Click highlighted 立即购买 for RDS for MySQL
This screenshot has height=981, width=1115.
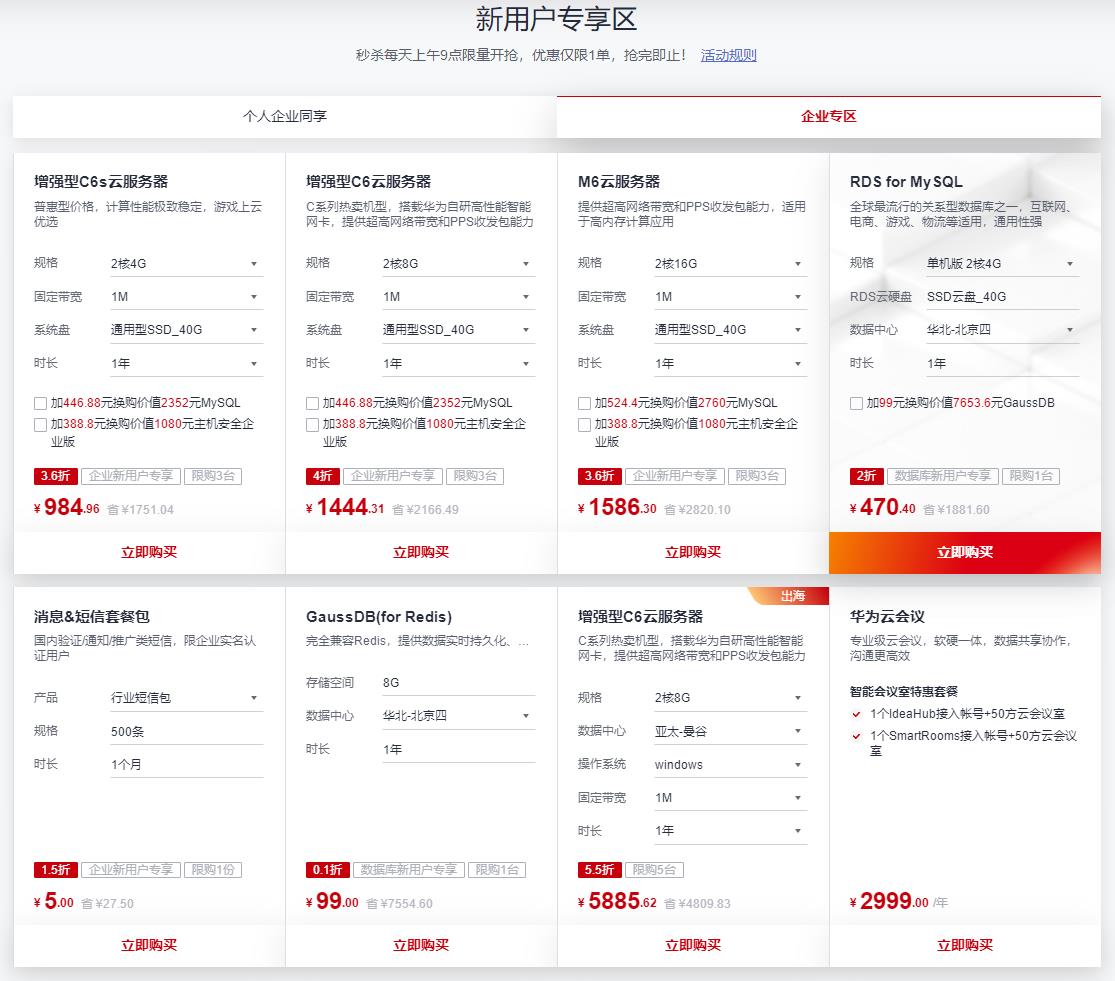click(965, 552)
